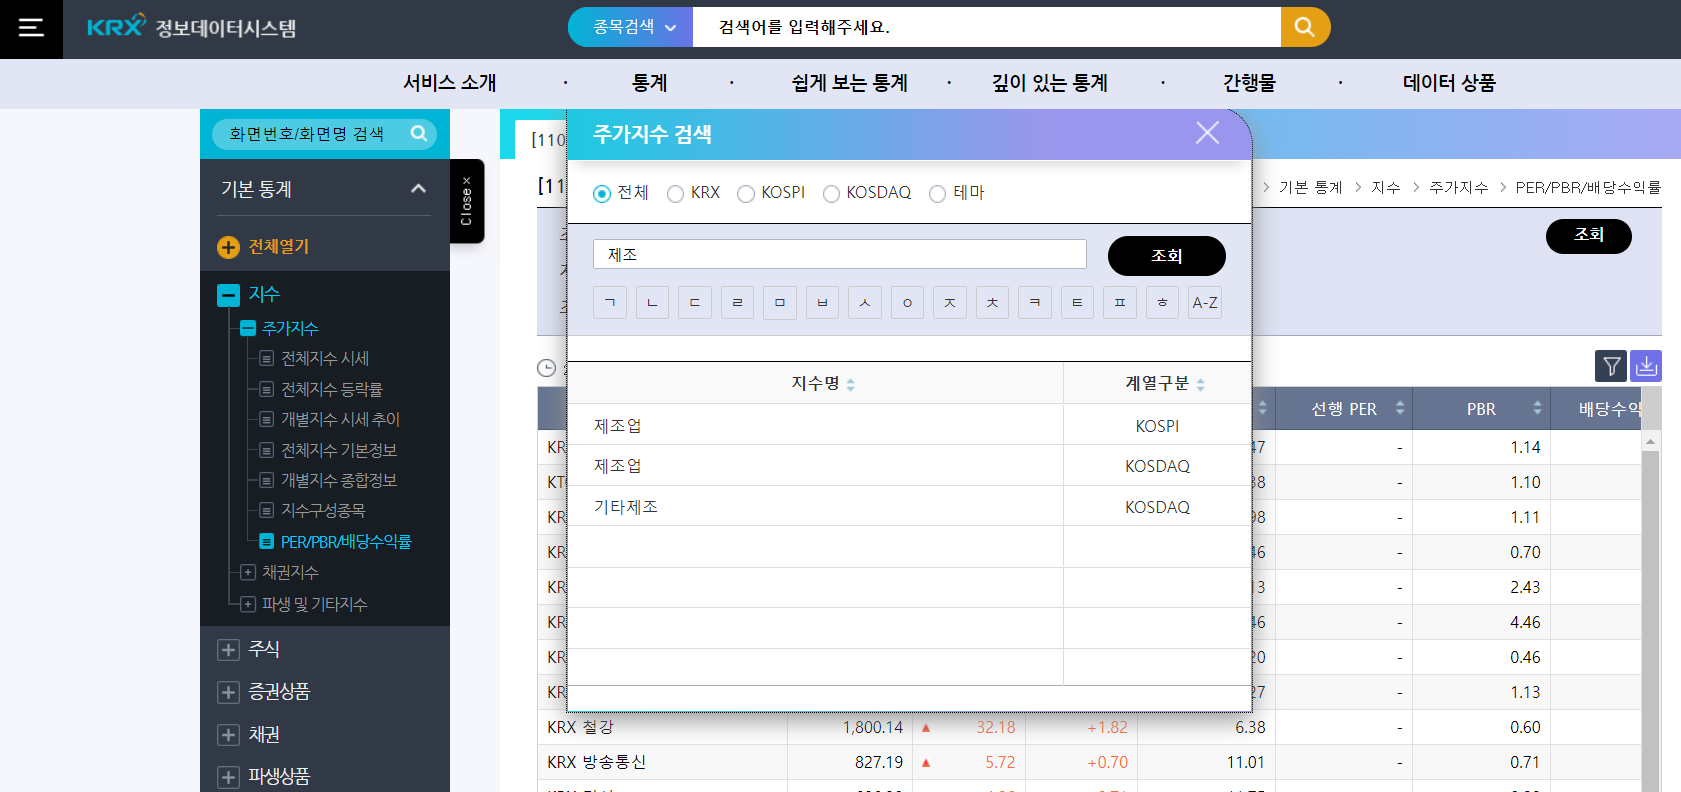This screenshot has height=792, width=1681.
Task: Click the top 검색어 search input
Action: tap(987, 27)
